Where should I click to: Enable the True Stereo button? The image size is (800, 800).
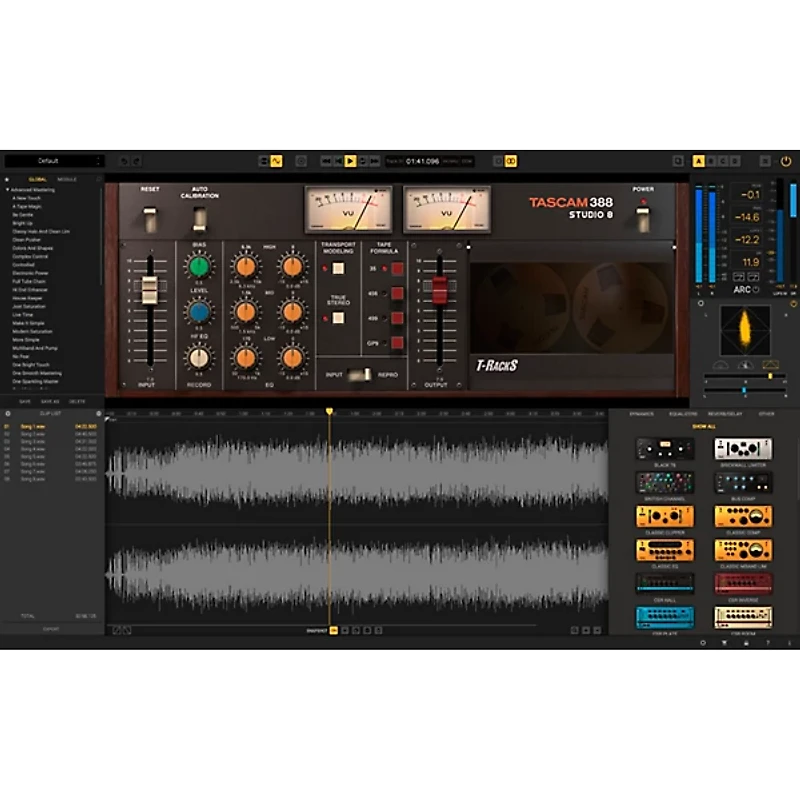click(338, 317)
